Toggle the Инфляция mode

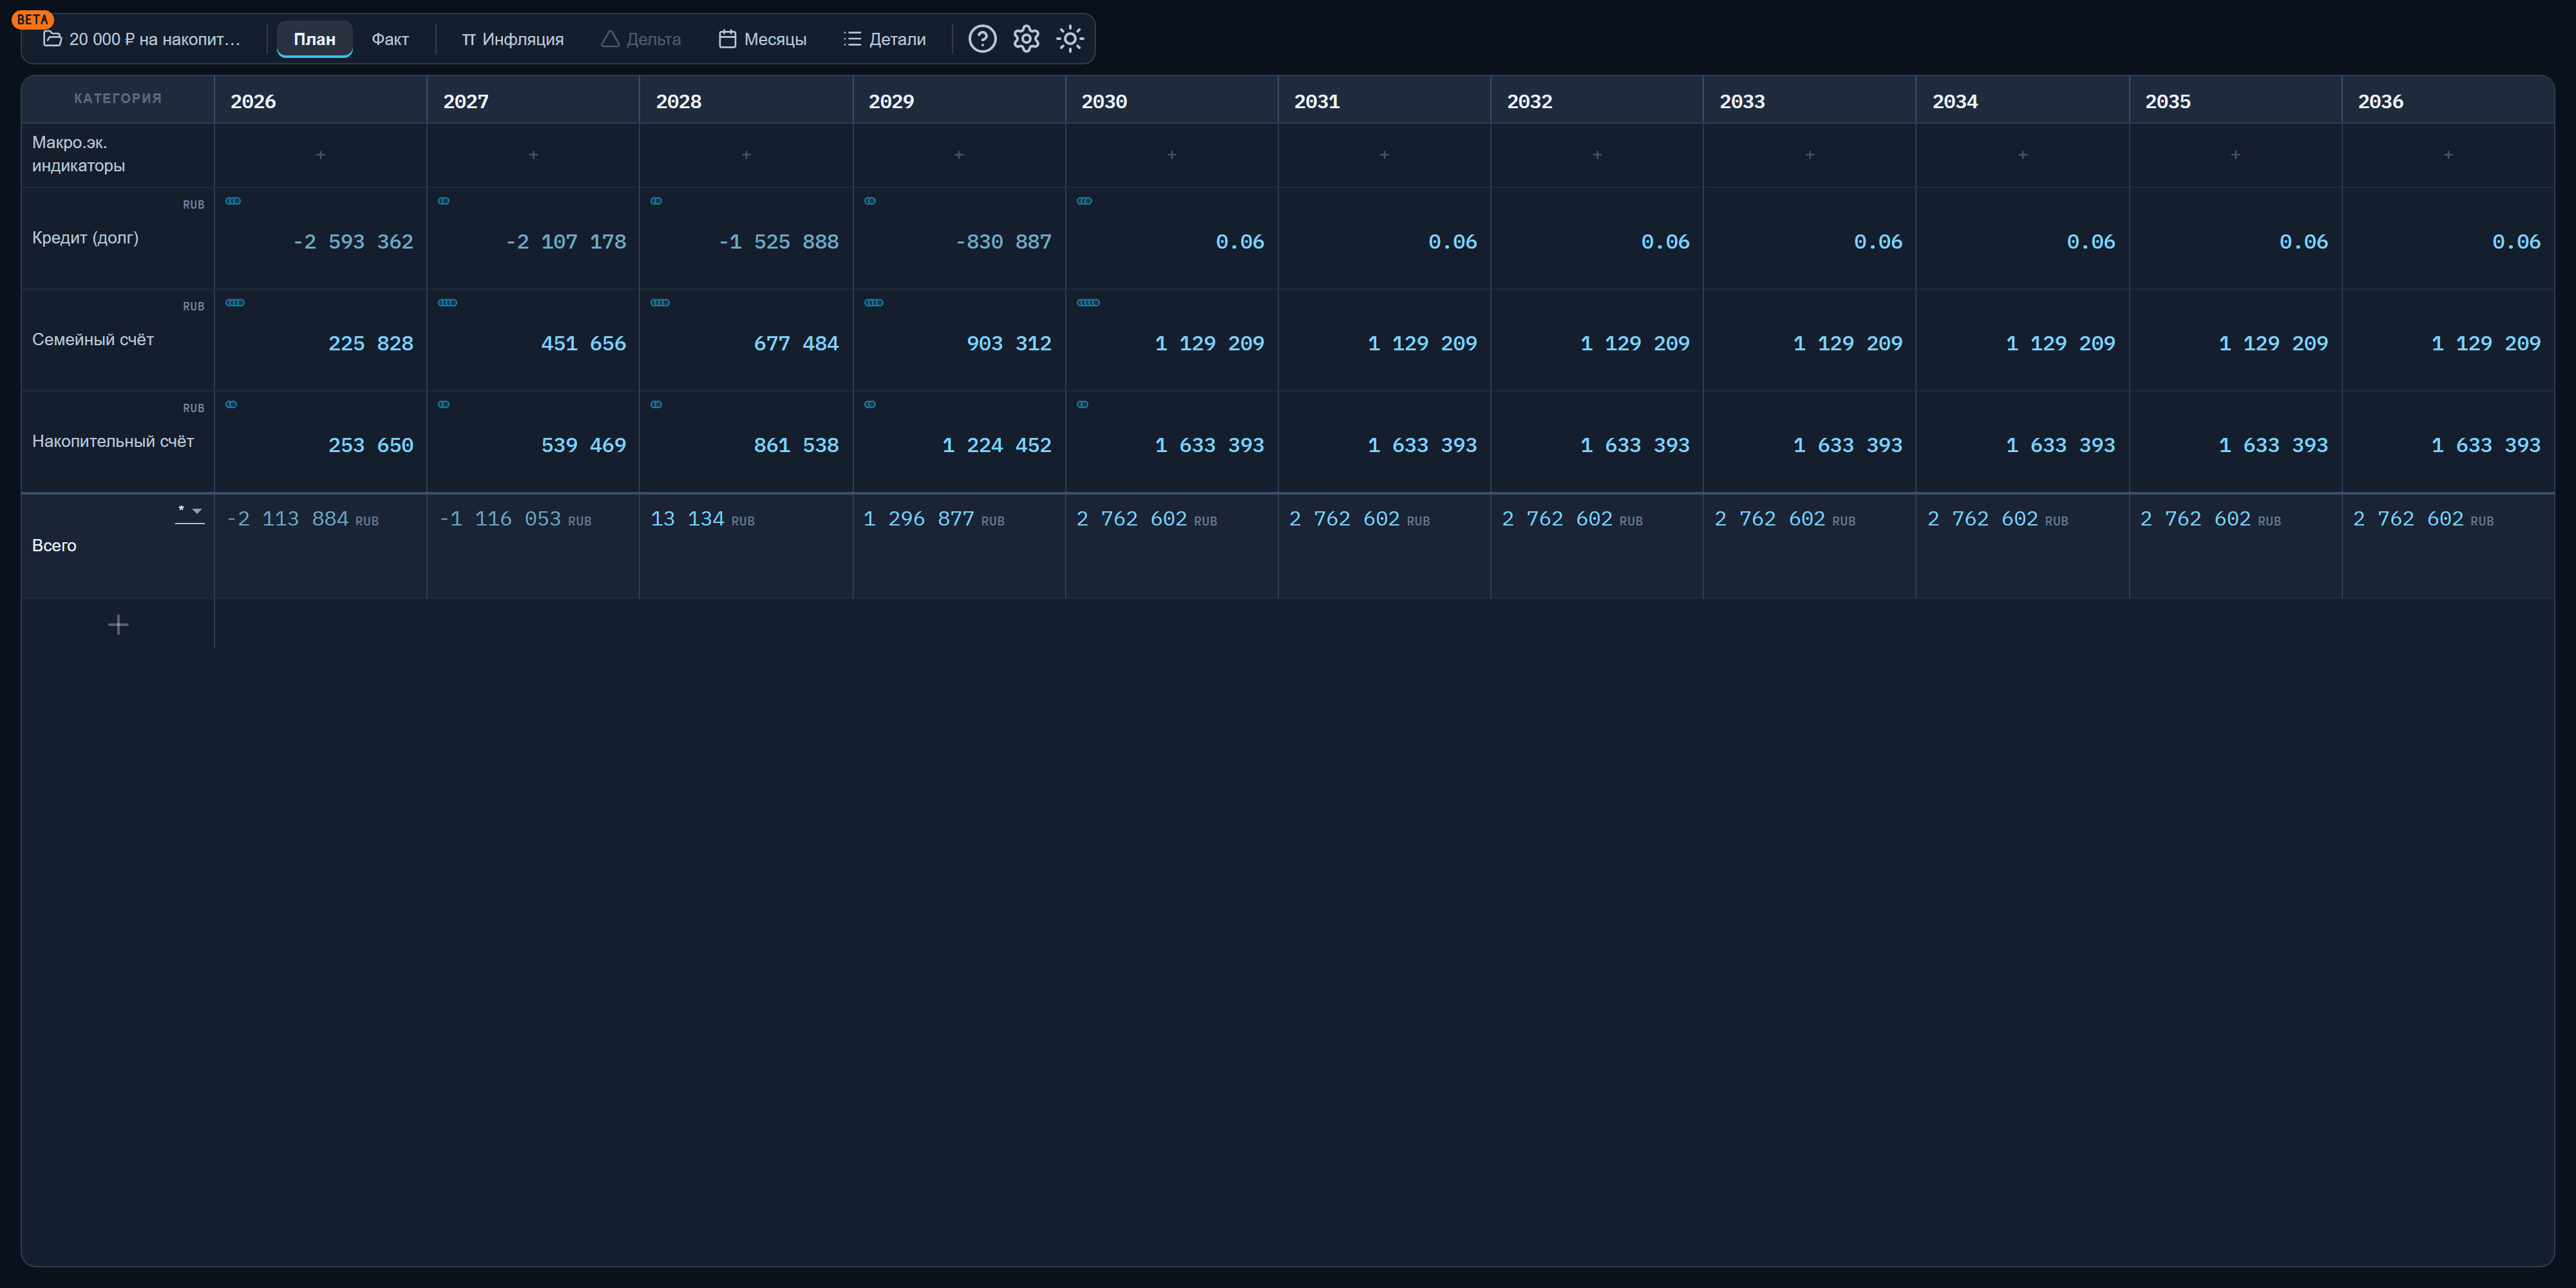(512, 39)
